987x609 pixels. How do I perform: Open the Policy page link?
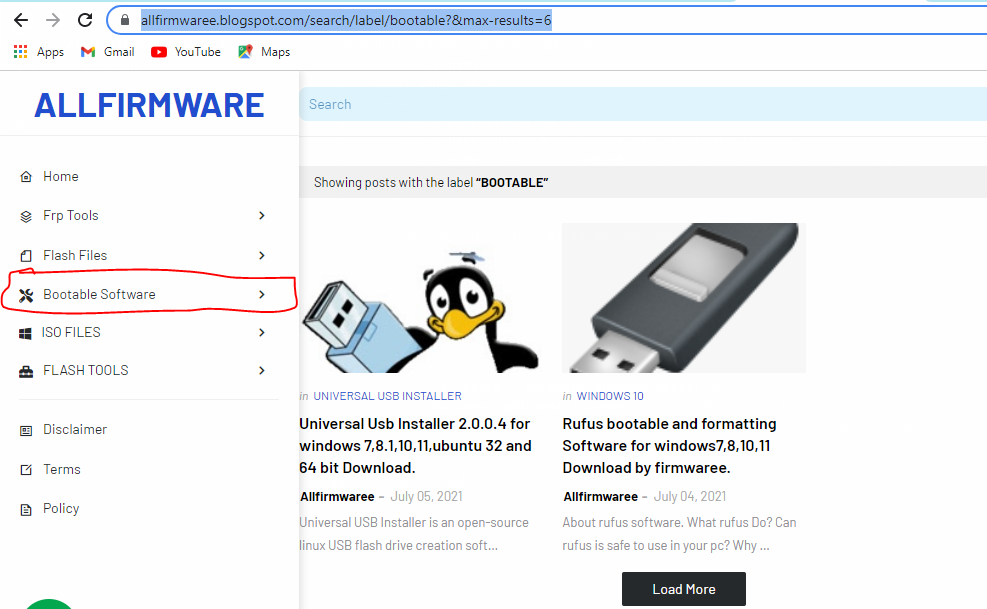61,508
